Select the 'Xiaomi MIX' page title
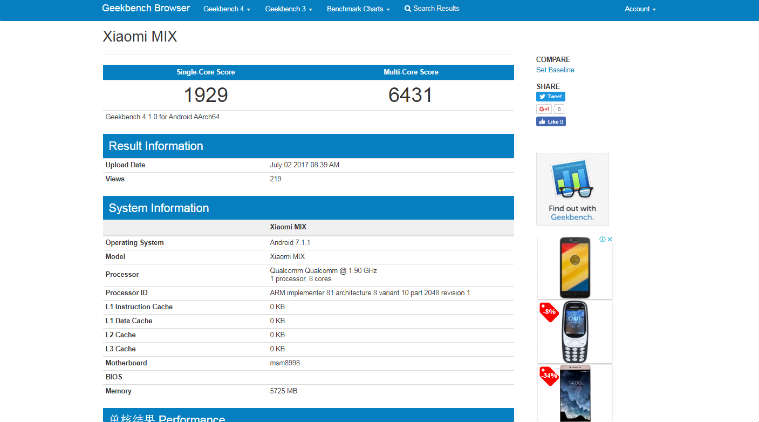Screen dimensions: 759x422 tap(140, 37)
